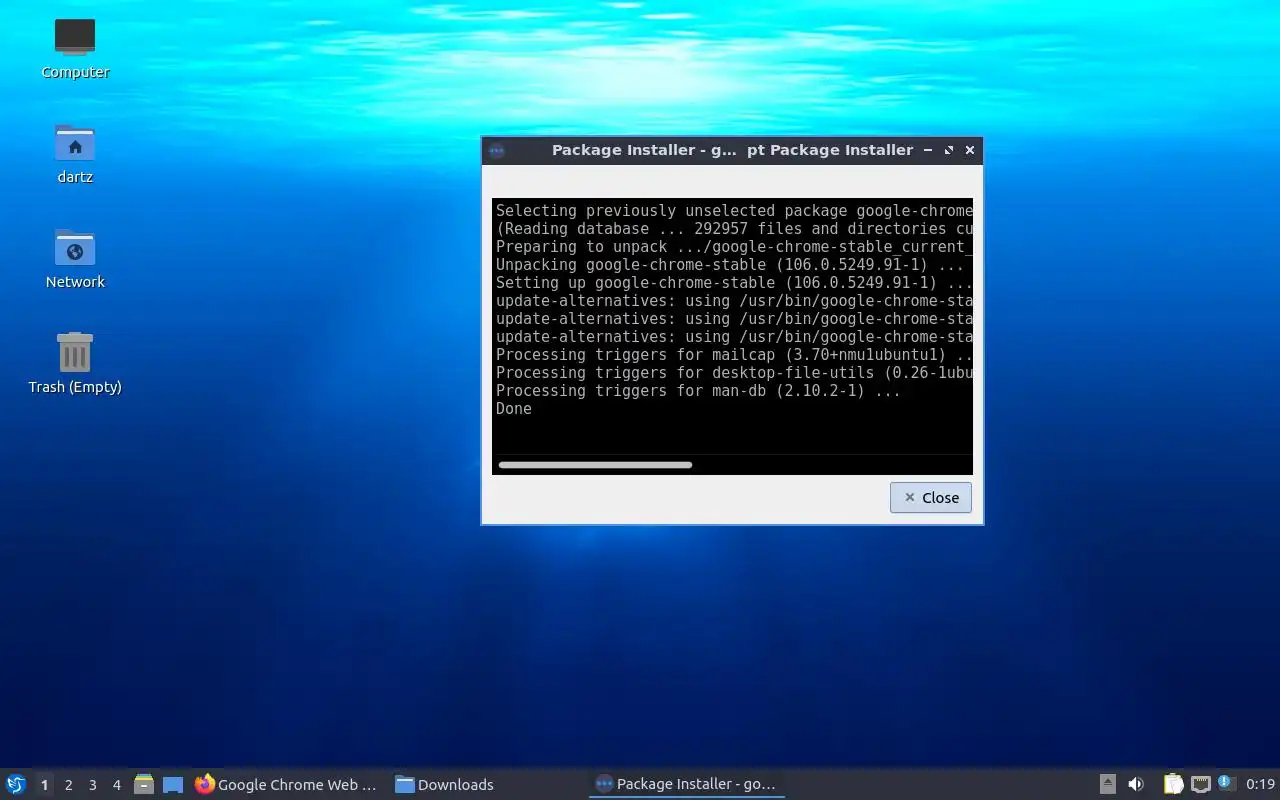1280x800 pixels.
Task: Click the horizontal scrollbar in terminal output
Action: (x=595, y=464)
